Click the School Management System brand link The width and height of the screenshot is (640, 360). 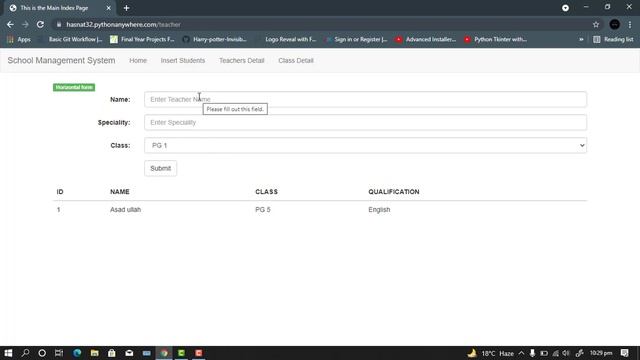point(61,60)
